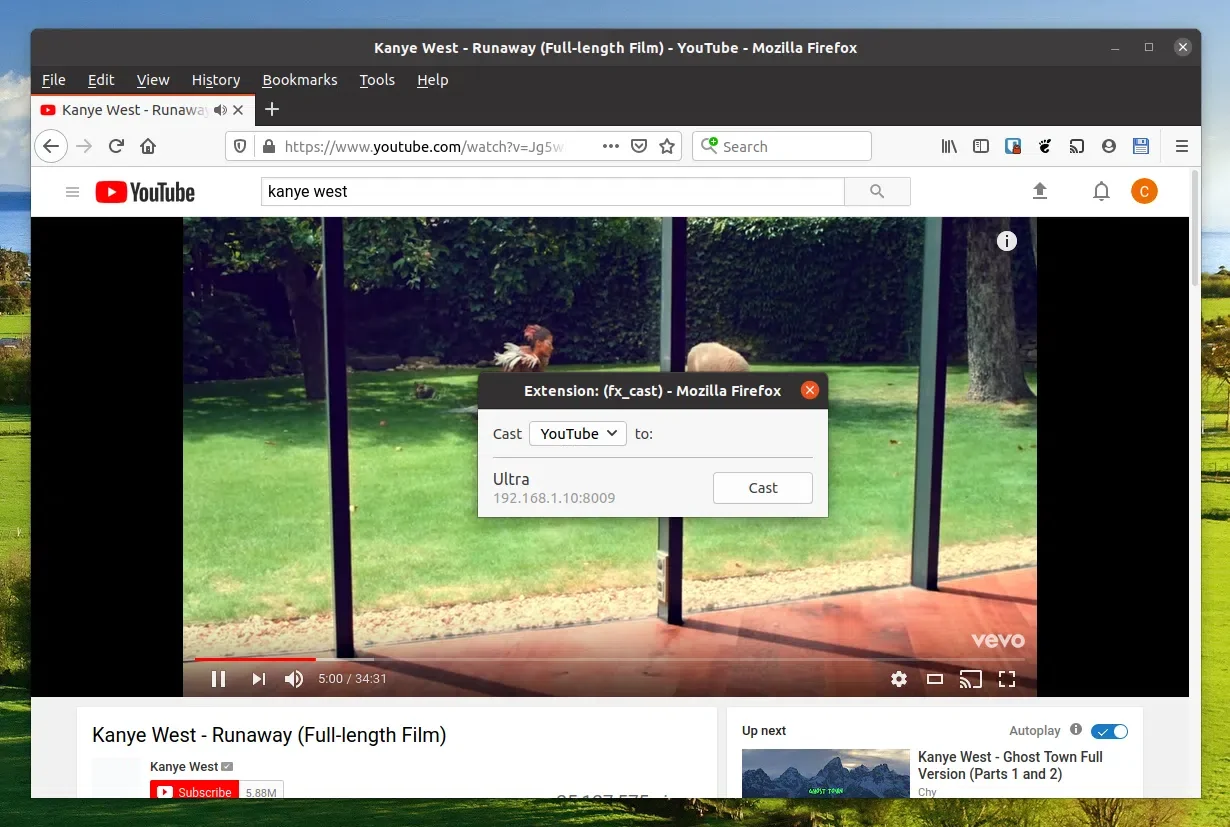Click the video time display 5:00 / 34:31
Screen dimensions: 1230x827
(352, 679)
